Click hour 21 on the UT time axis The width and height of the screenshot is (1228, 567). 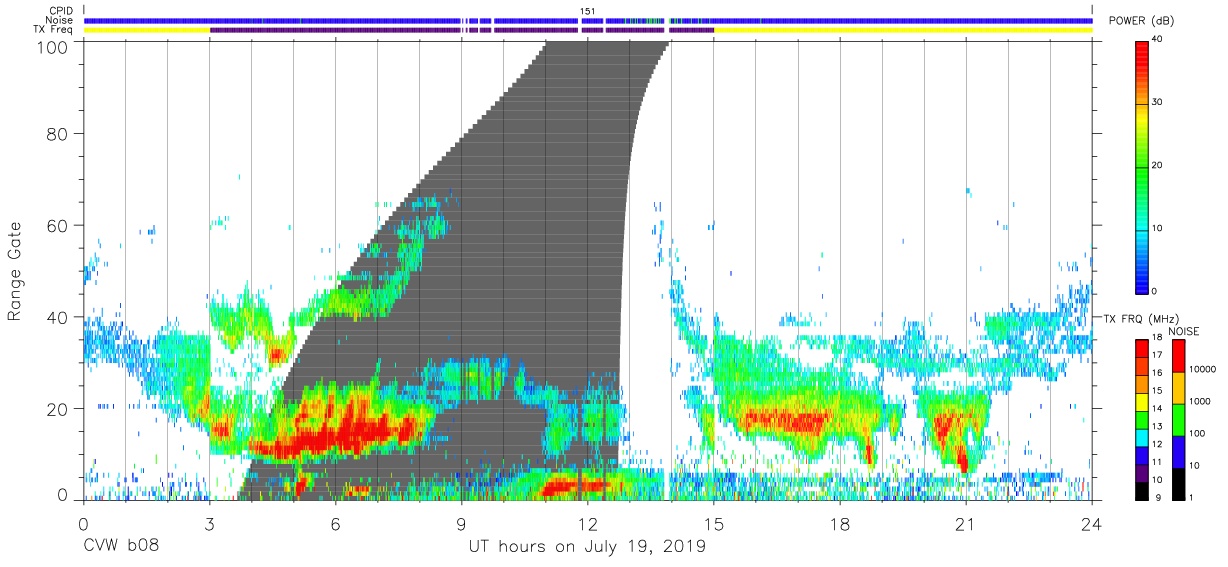coord(966,524)
